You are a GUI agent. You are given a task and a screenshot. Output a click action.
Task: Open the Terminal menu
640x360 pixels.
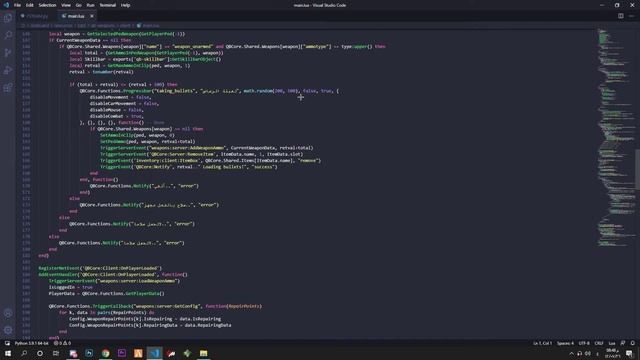[108, 5]
